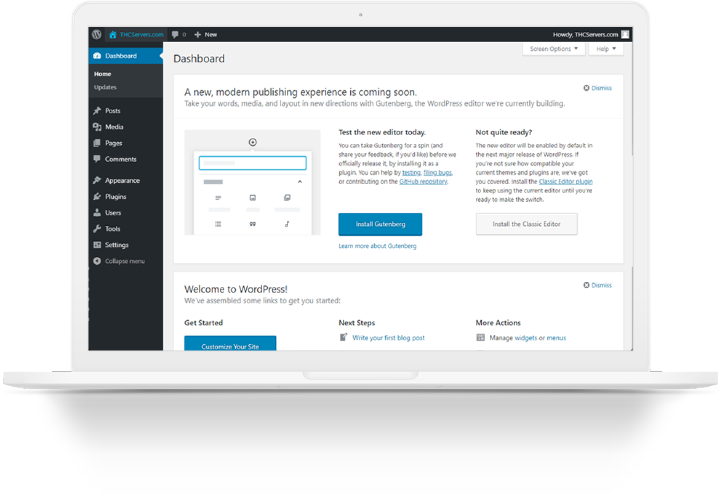Open the Appearance menu
The height and width of the screenshot is (495, 721).
click(x=122, y=181)
